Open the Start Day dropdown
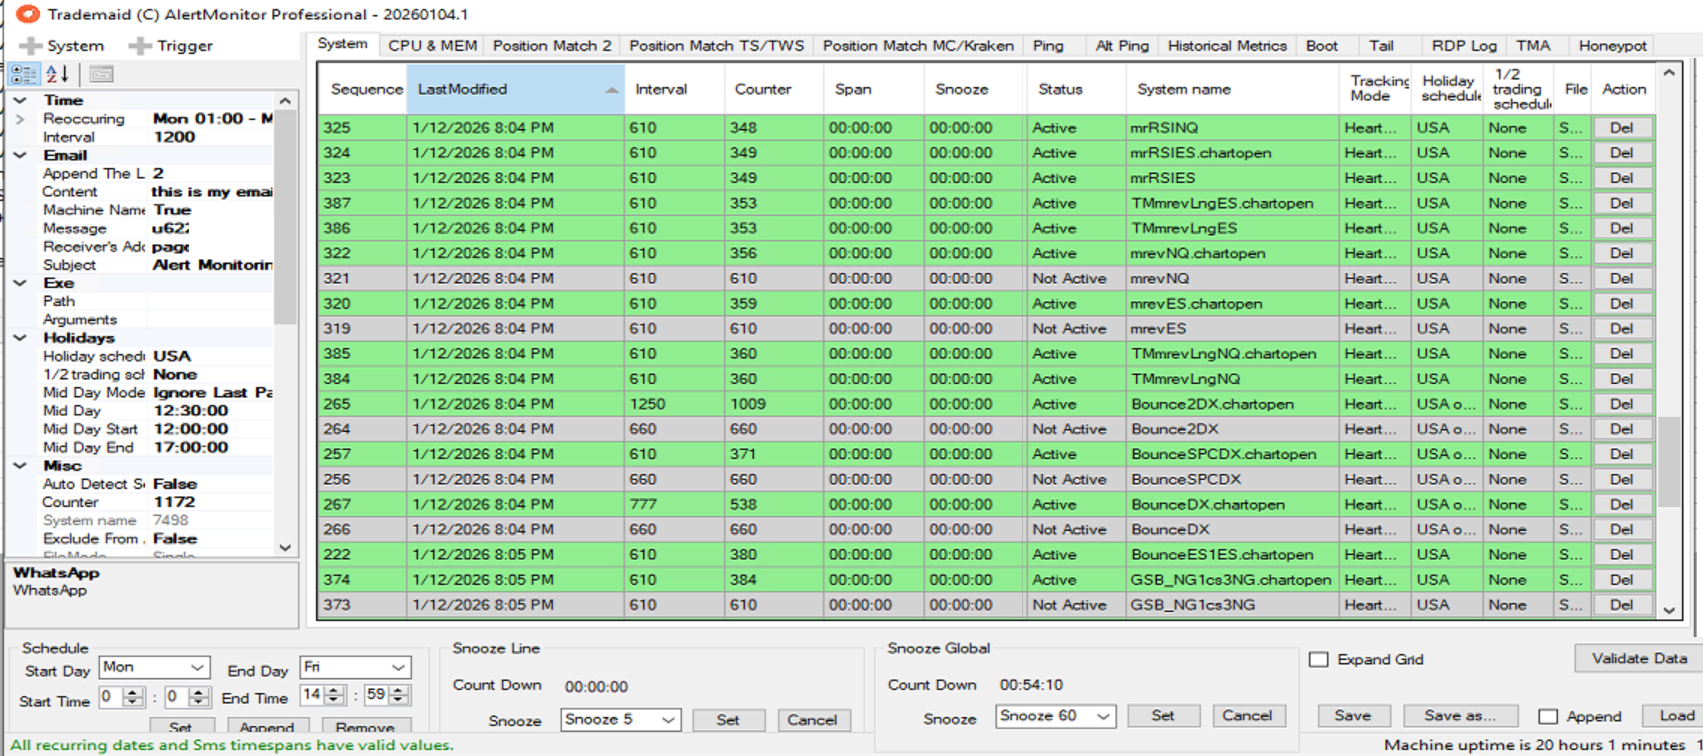This screenshot has height=756, width=1703. (x=197, y=667)
